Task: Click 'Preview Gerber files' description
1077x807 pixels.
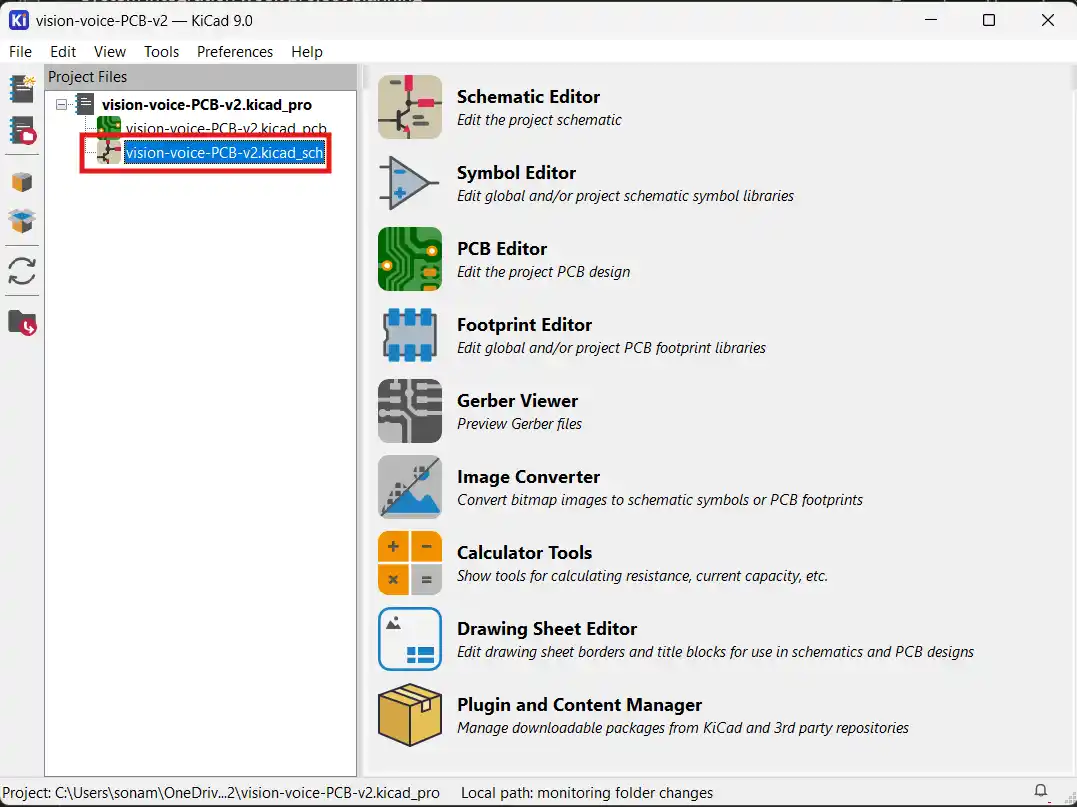Action: [x=519, y=424]
